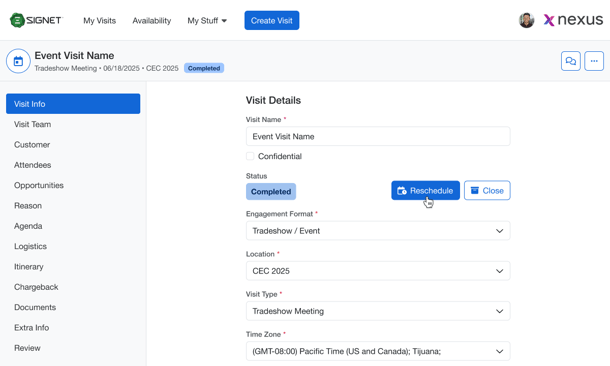Image resolution: width=610 pixels, height=366 pixels.
Task: Click the Nexus logo
Action: (x=573, y=20)
